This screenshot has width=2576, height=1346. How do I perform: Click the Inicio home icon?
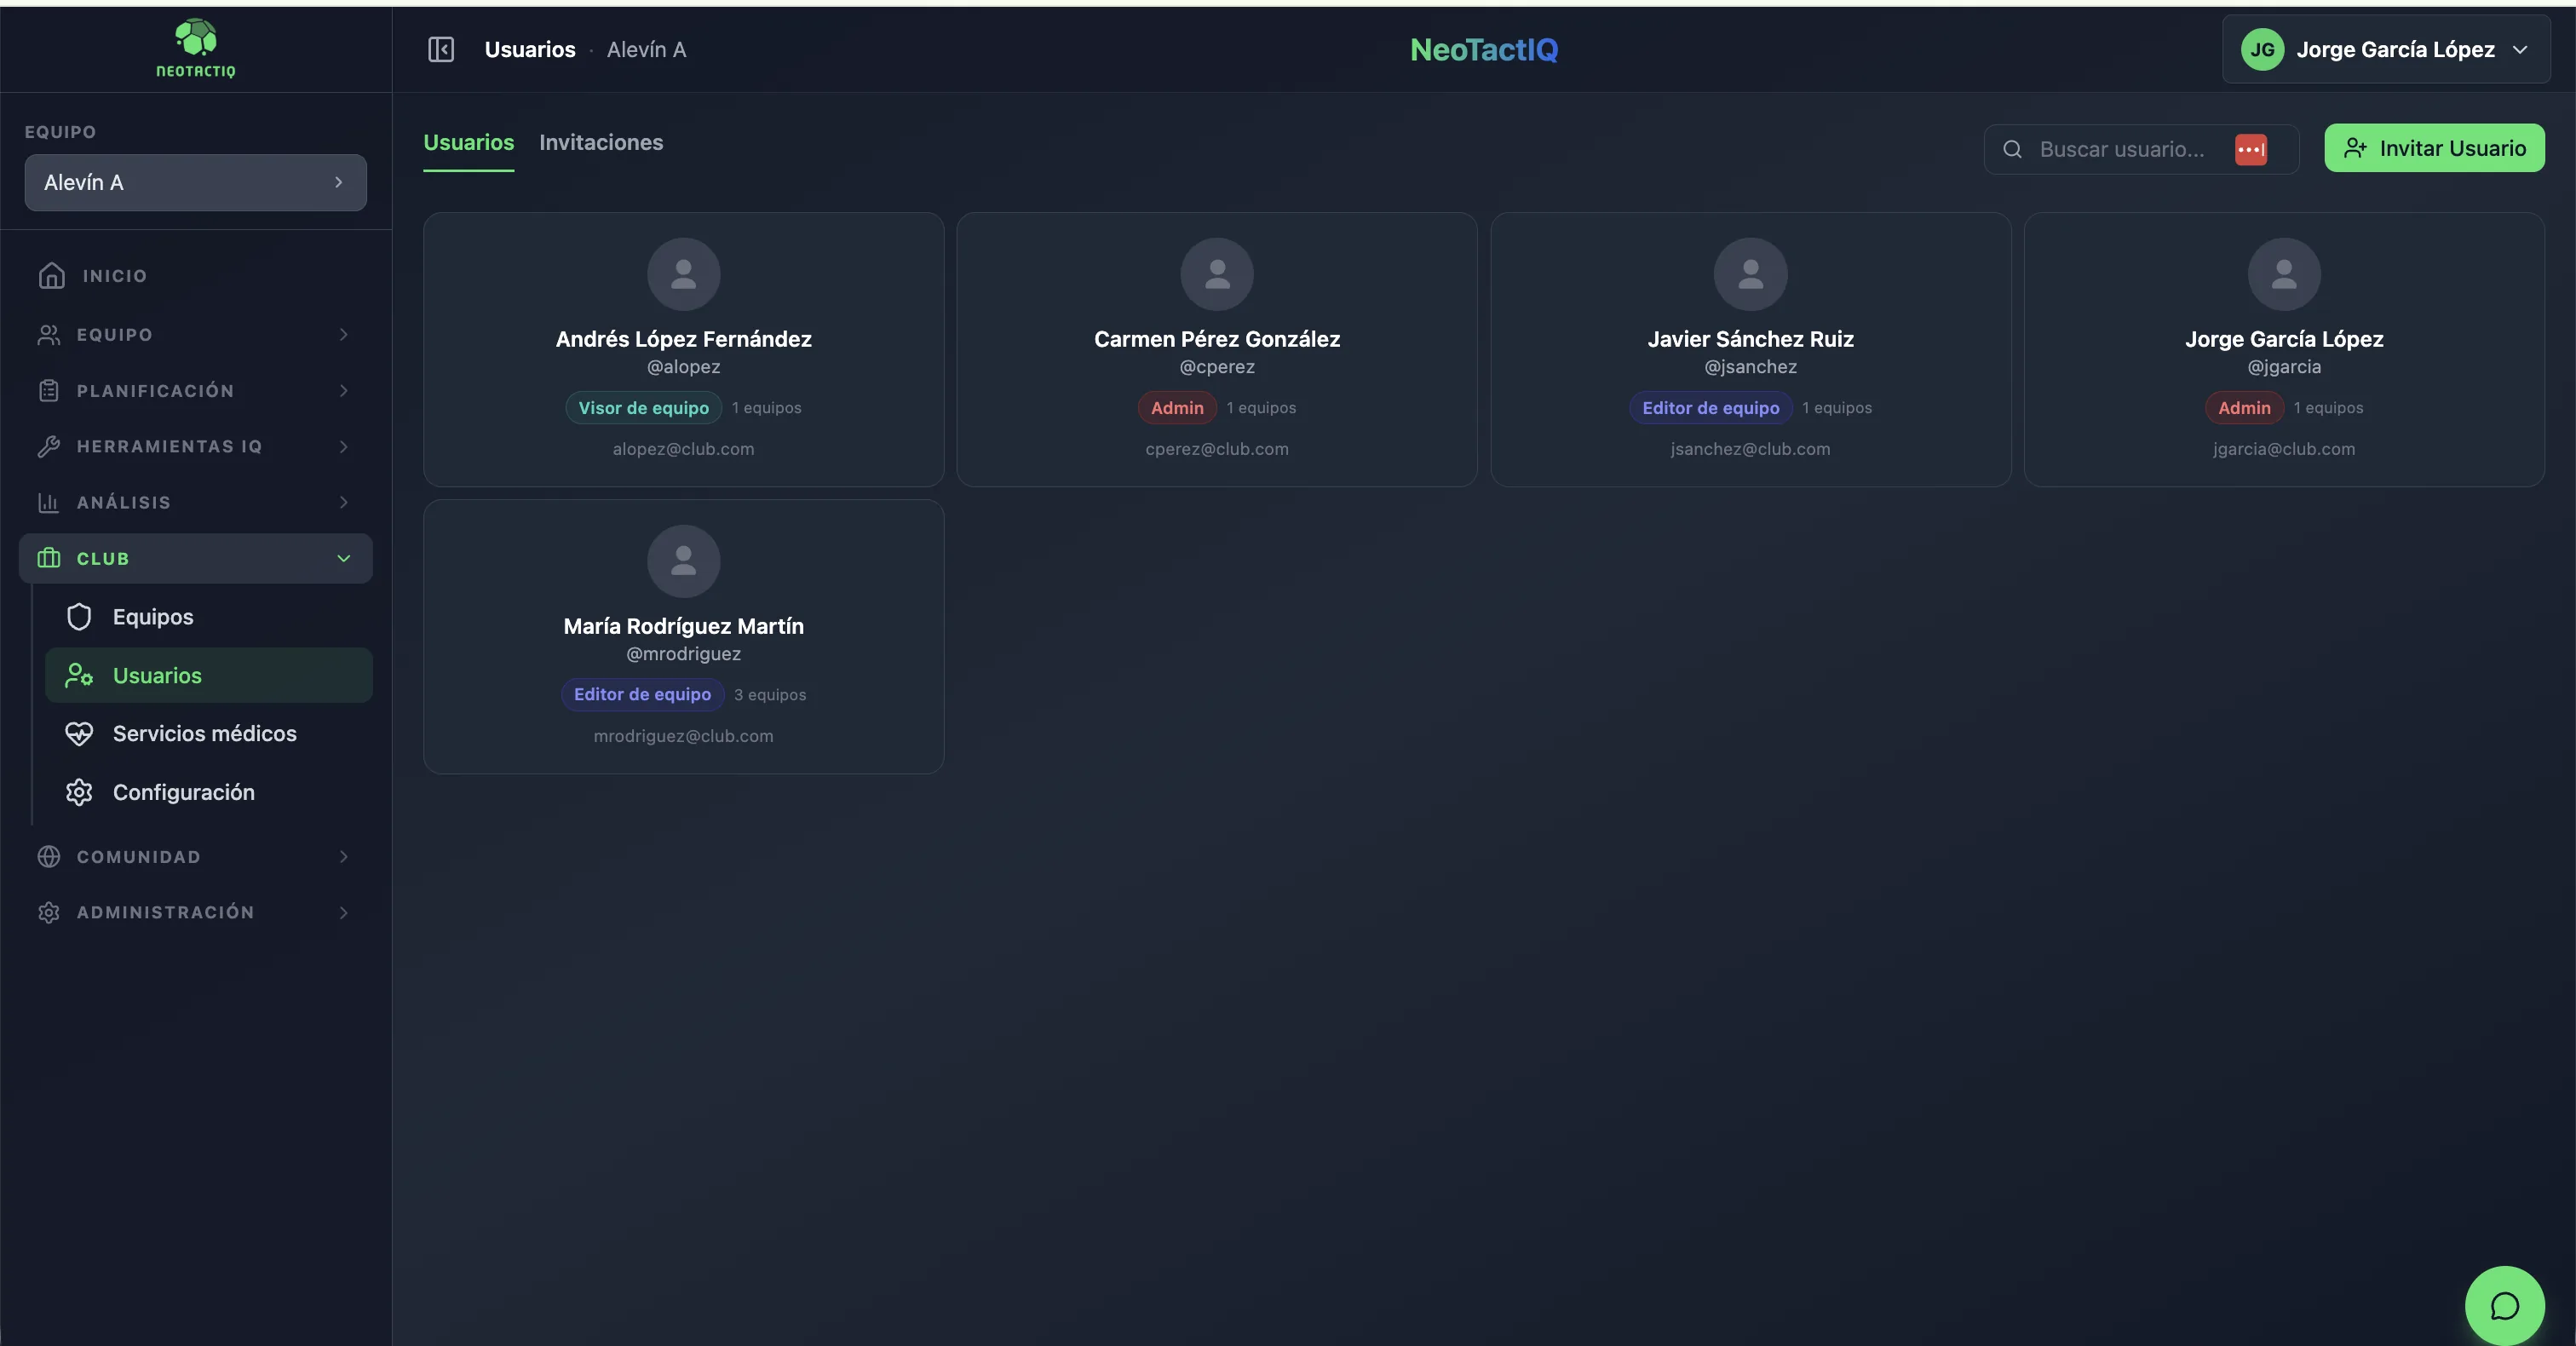pyautogui.click(x=51, y=275)
